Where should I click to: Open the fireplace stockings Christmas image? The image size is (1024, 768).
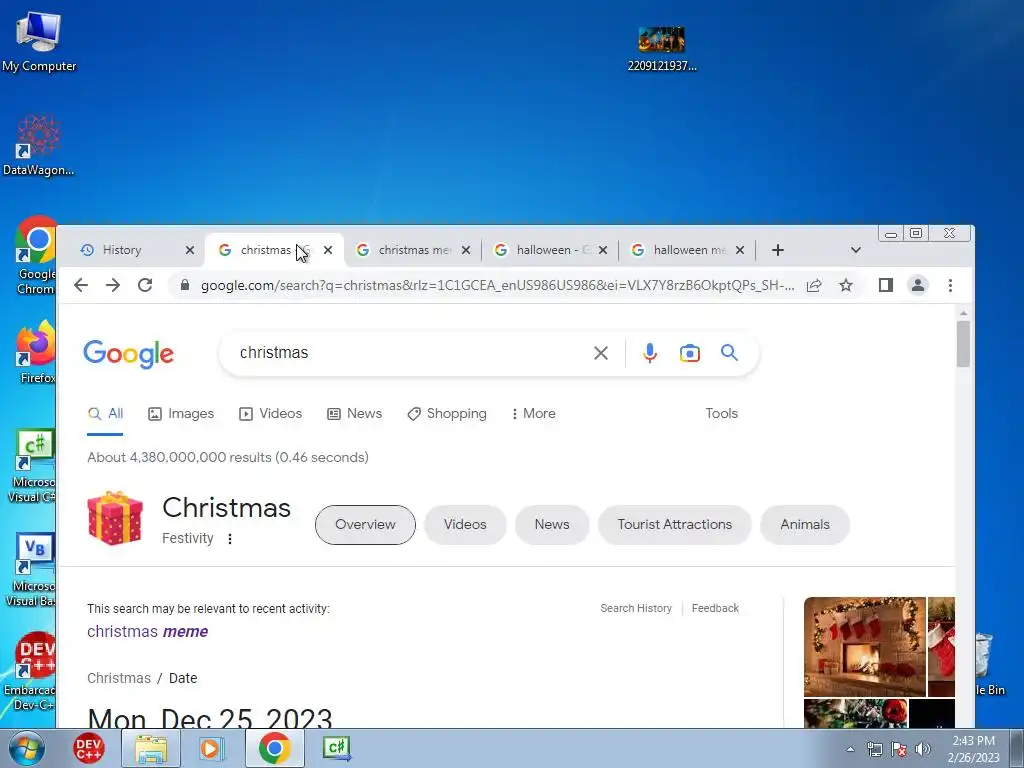pos(865,647)
